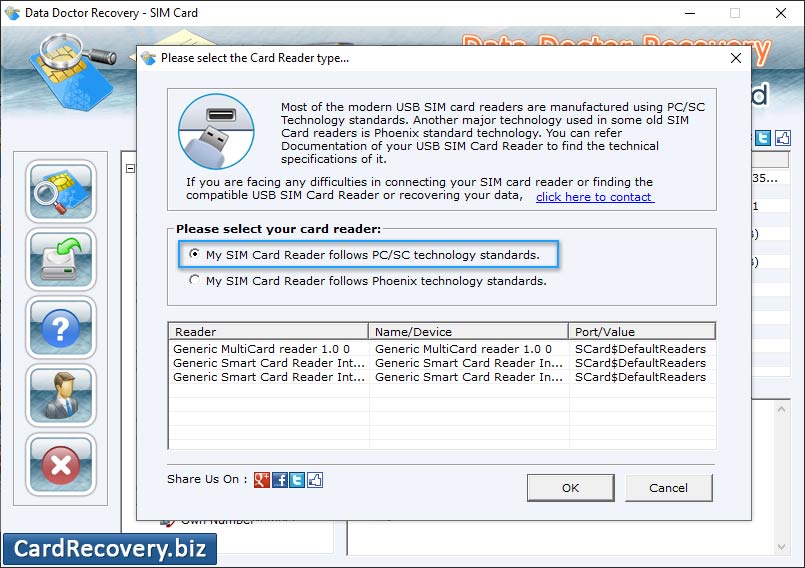Click scroll down arrow in main window pane
This screenshot has width=805, height=568.
click(x=781, y=547)
